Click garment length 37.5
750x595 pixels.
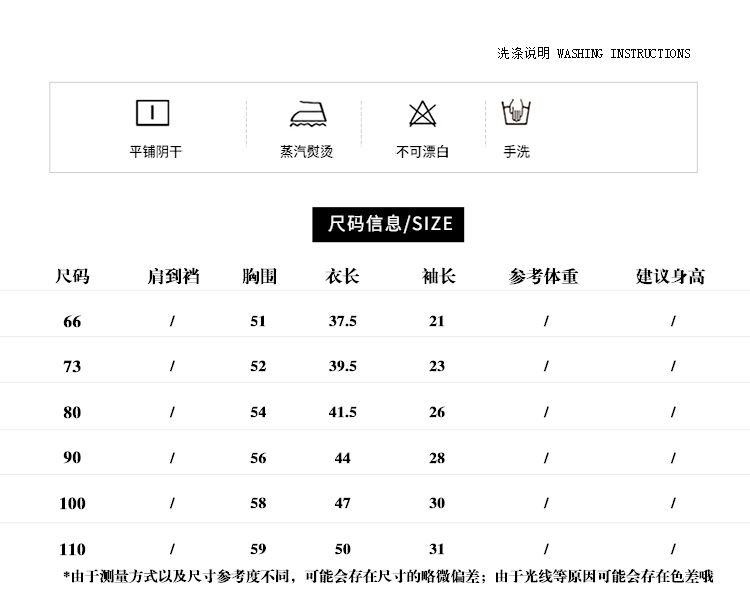tap(342, 321)
